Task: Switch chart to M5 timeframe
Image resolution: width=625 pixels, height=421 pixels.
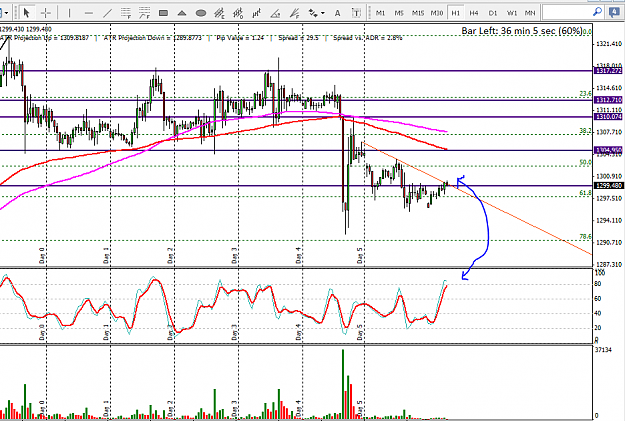Action: click(x=399, y=13)
